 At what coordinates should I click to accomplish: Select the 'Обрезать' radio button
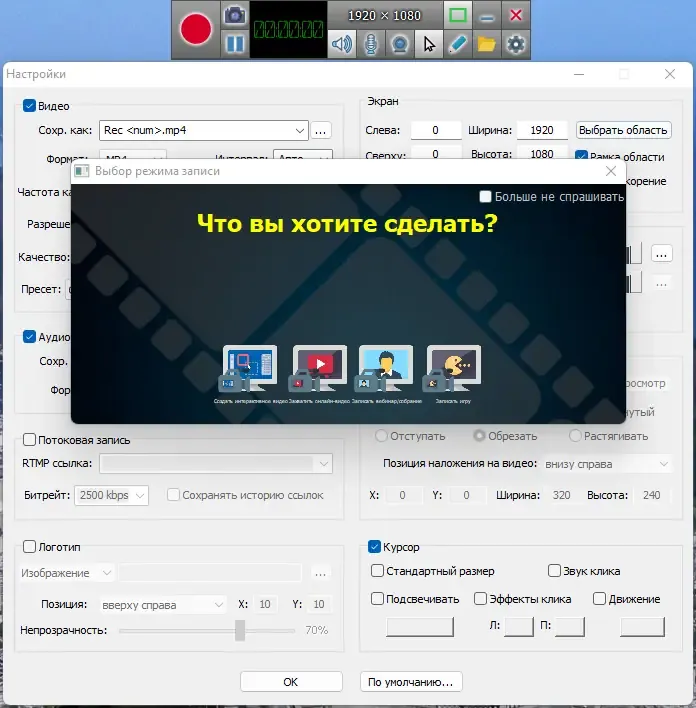point(479,436)
